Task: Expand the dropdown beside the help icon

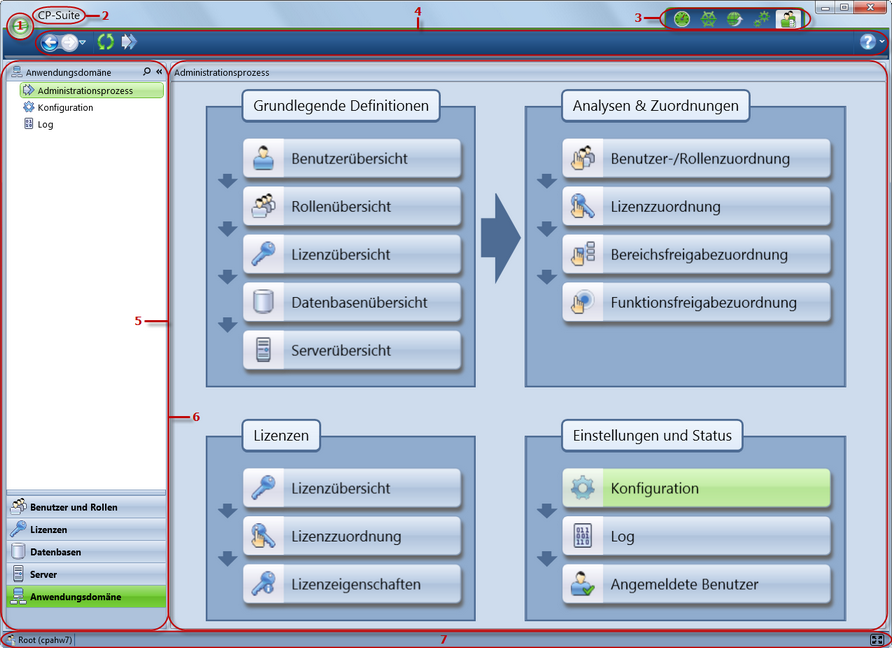Action: 882,42
